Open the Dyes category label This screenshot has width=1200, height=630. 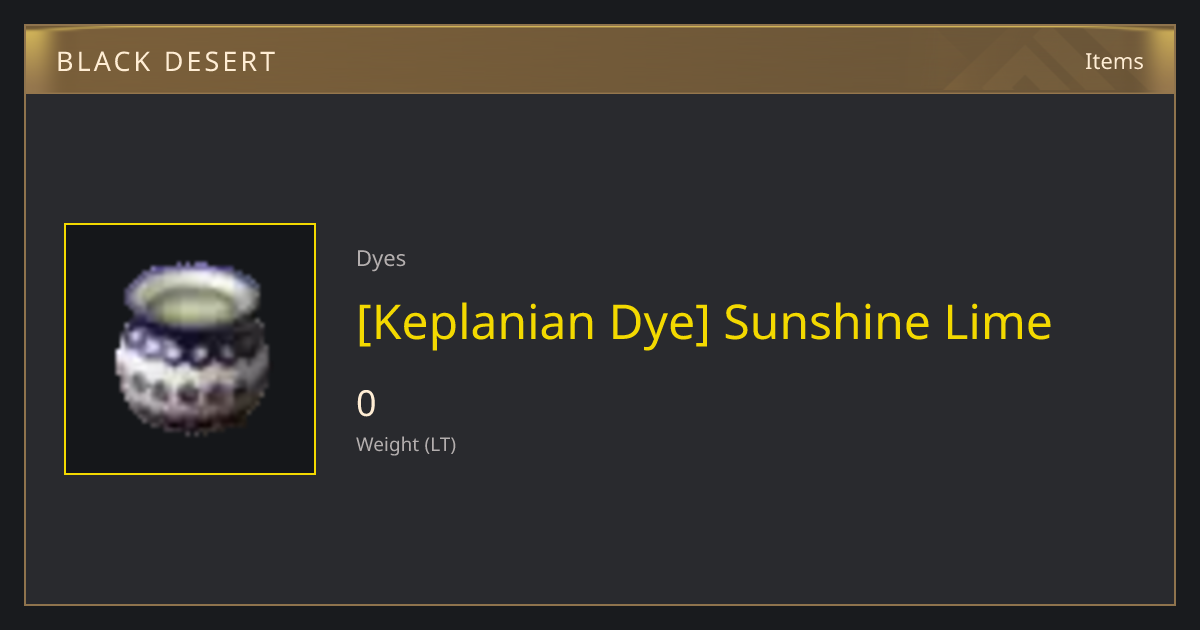[381, 259]
